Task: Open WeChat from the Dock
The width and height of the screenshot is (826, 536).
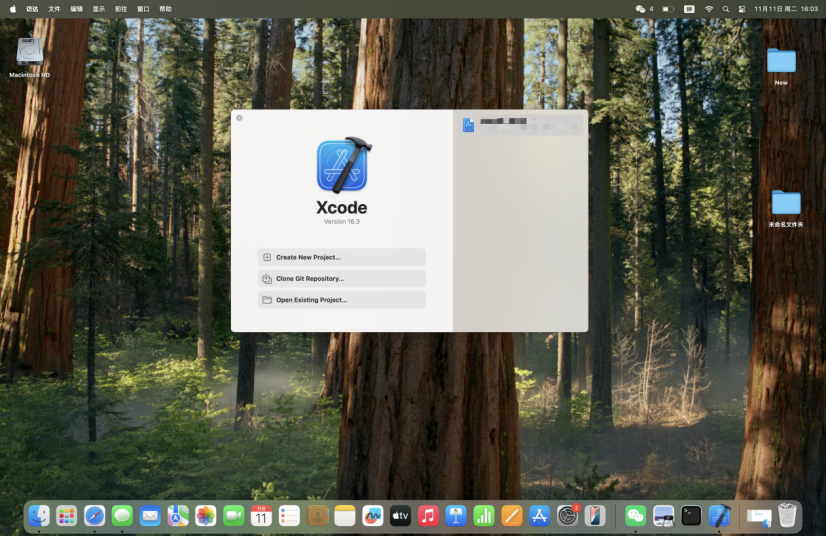Action: [635, 516]
